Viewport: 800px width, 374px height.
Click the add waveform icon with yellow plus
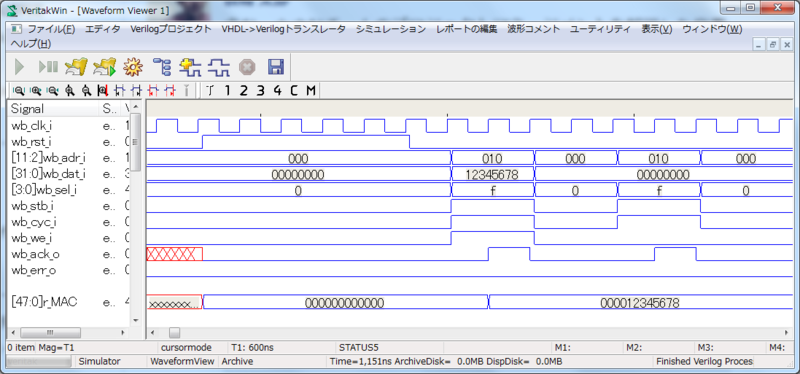tap(190, 67)
